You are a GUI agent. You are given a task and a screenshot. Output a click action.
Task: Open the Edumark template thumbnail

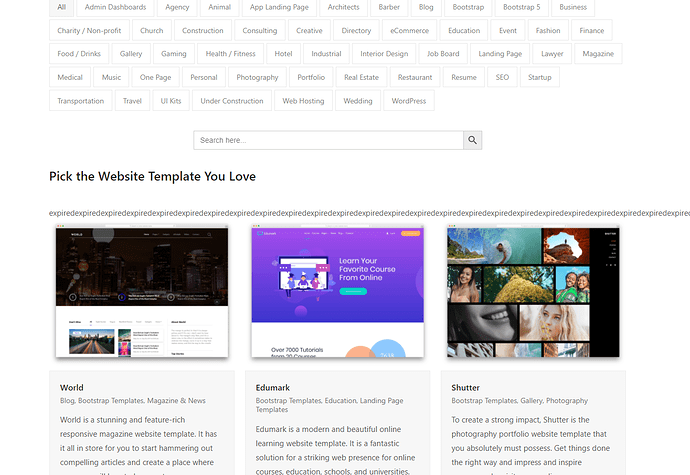[337, 292]
